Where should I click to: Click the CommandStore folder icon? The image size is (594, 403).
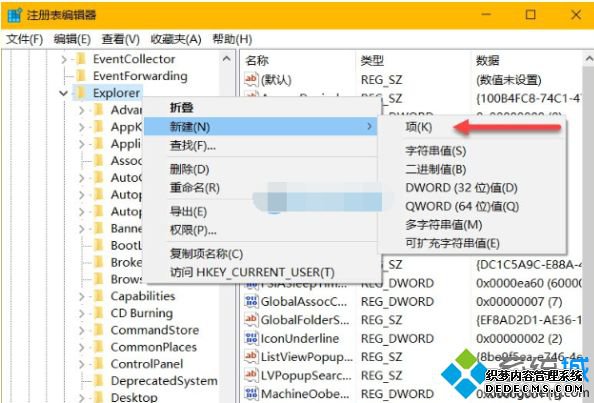tap(98, 330)
